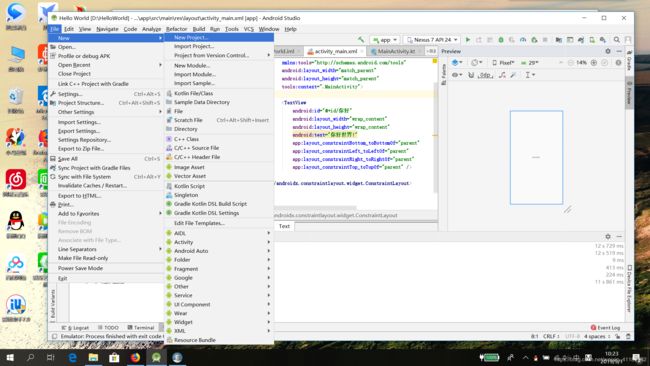Expand the Widget submenu
The image size is (650, 366).
(219, 322)
